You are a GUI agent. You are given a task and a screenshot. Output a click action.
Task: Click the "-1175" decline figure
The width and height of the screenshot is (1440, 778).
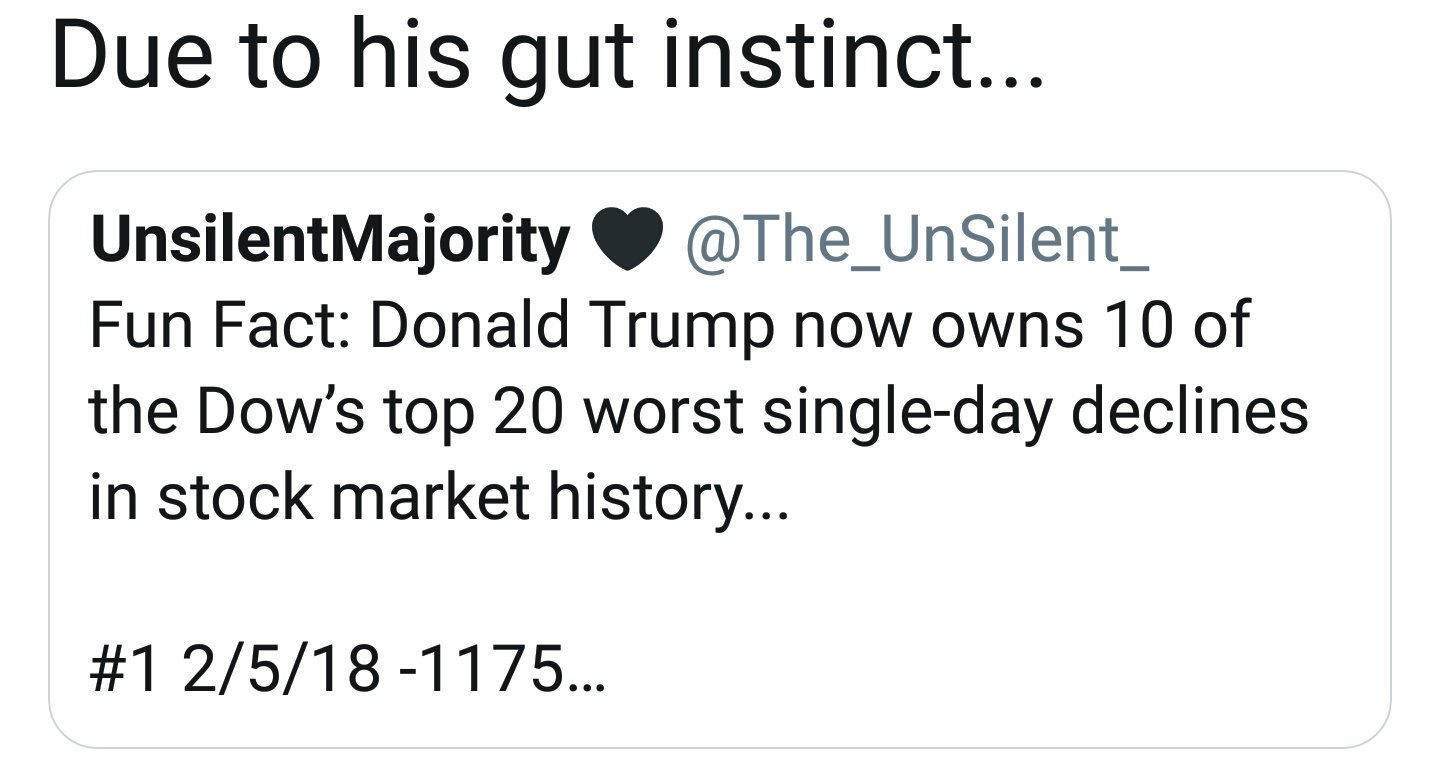[x=482, y=670]
